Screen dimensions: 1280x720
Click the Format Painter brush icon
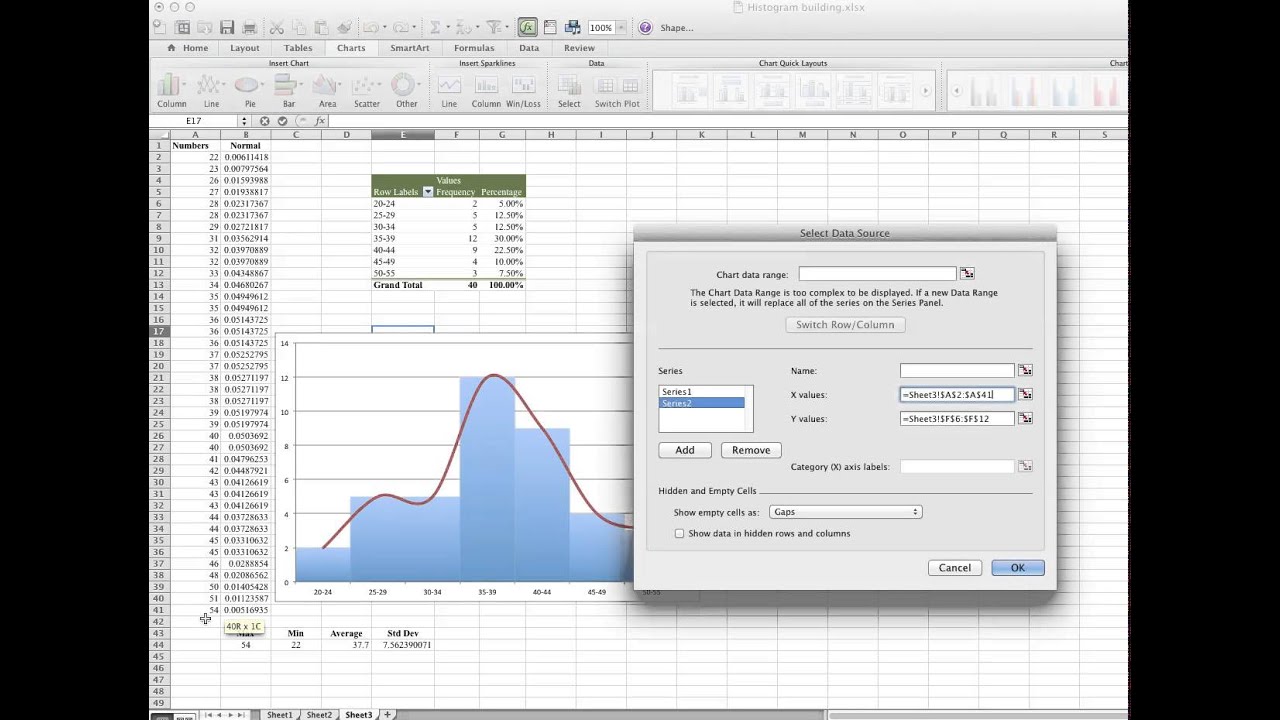345,27
